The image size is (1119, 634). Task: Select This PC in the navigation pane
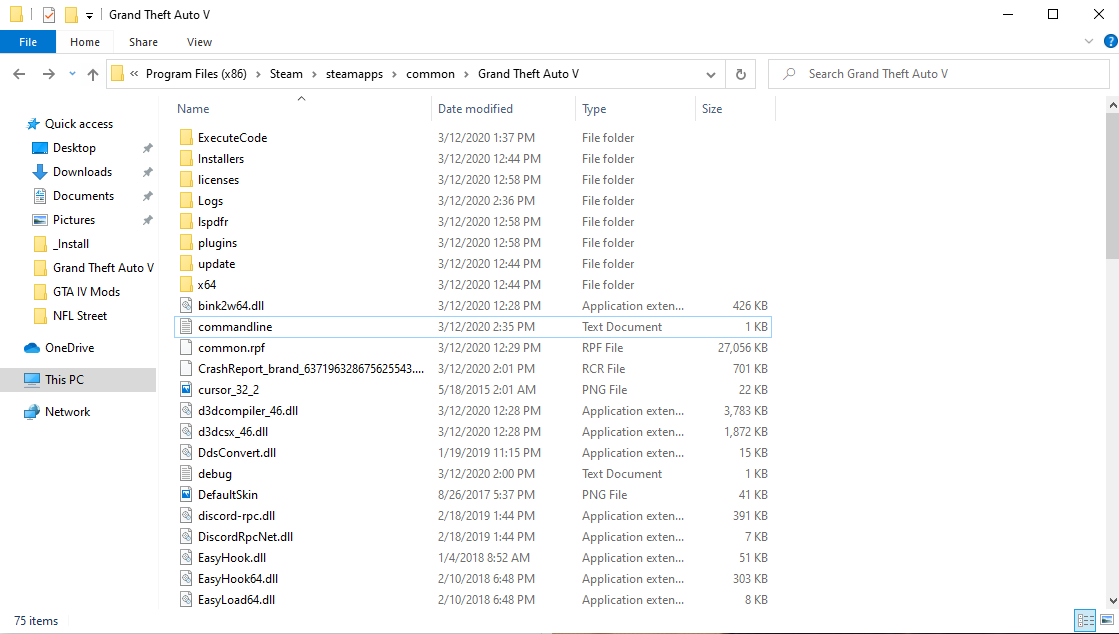pyautogui.click(x=78, y=380)
